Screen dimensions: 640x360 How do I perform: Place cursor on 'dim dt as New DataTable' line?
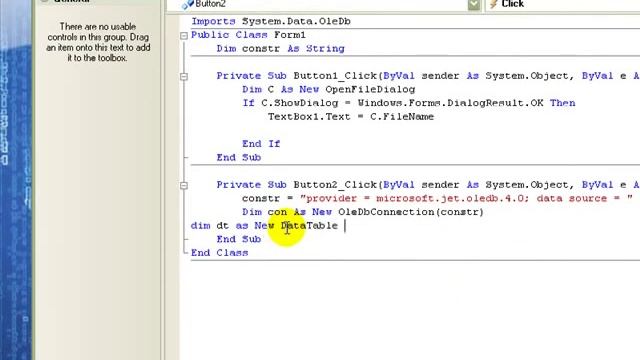coord(264,226)
